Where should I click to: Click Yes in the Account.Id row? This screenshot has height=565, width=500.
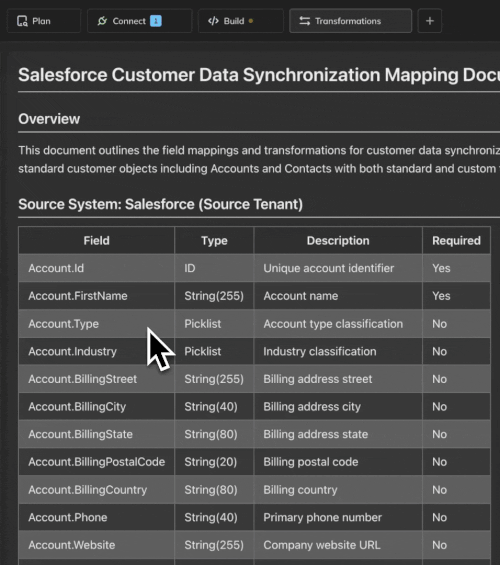456,268
